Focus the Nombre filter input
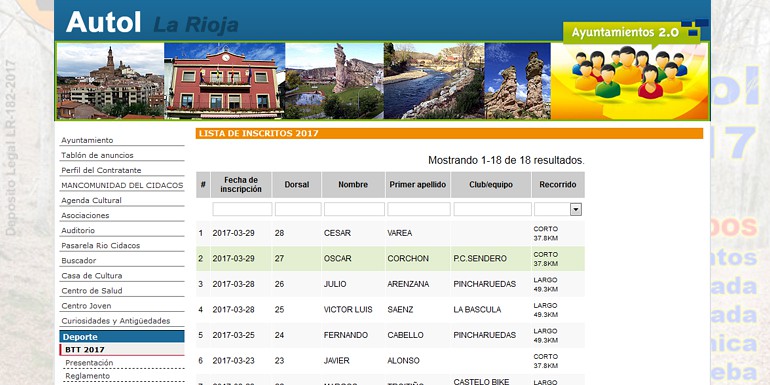 tap(354, 209)
